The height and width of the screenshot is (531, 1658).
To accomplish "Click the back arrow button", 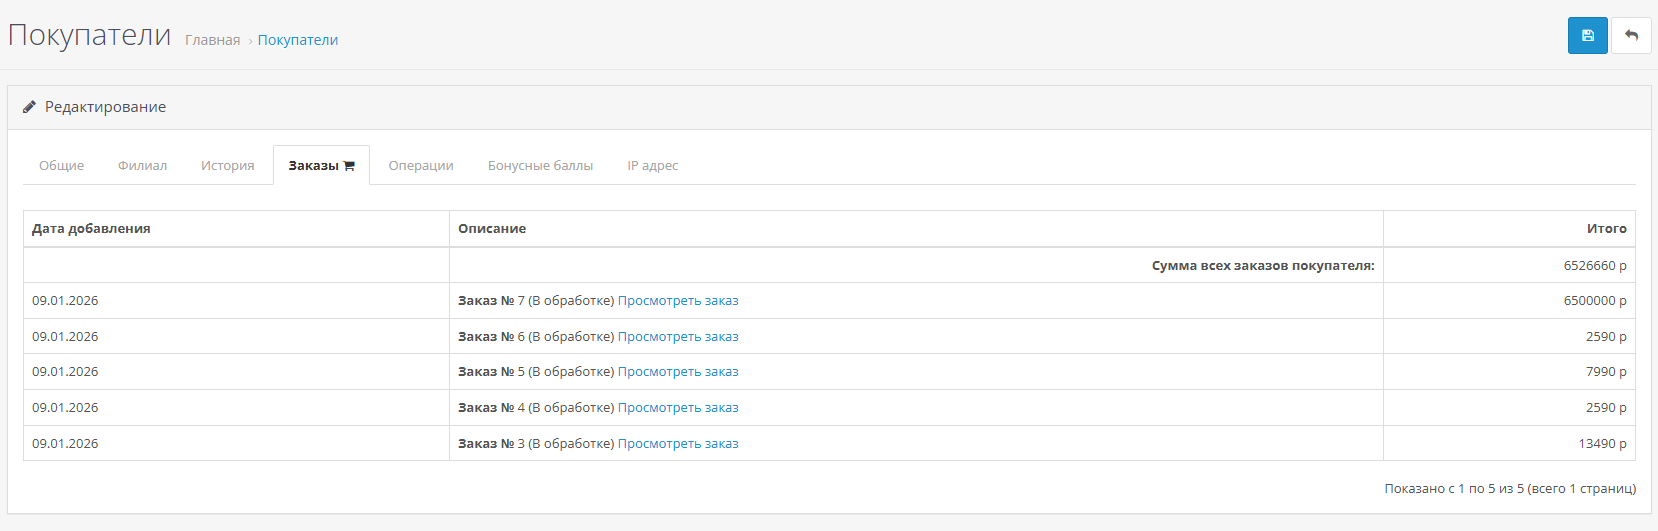I will coord(1631,36).
